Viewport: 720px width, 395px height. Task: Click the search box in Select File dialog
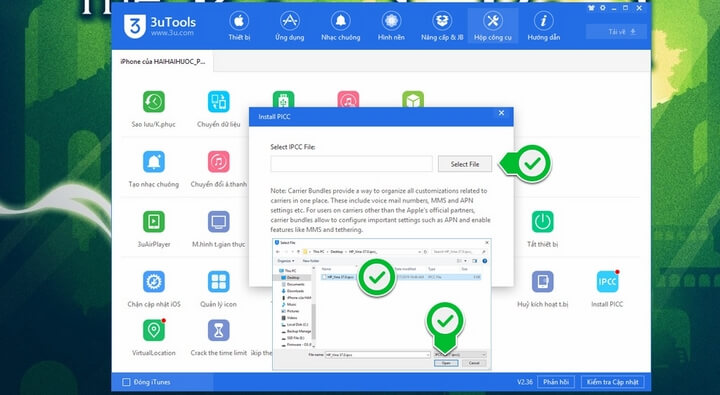point(459,252)
